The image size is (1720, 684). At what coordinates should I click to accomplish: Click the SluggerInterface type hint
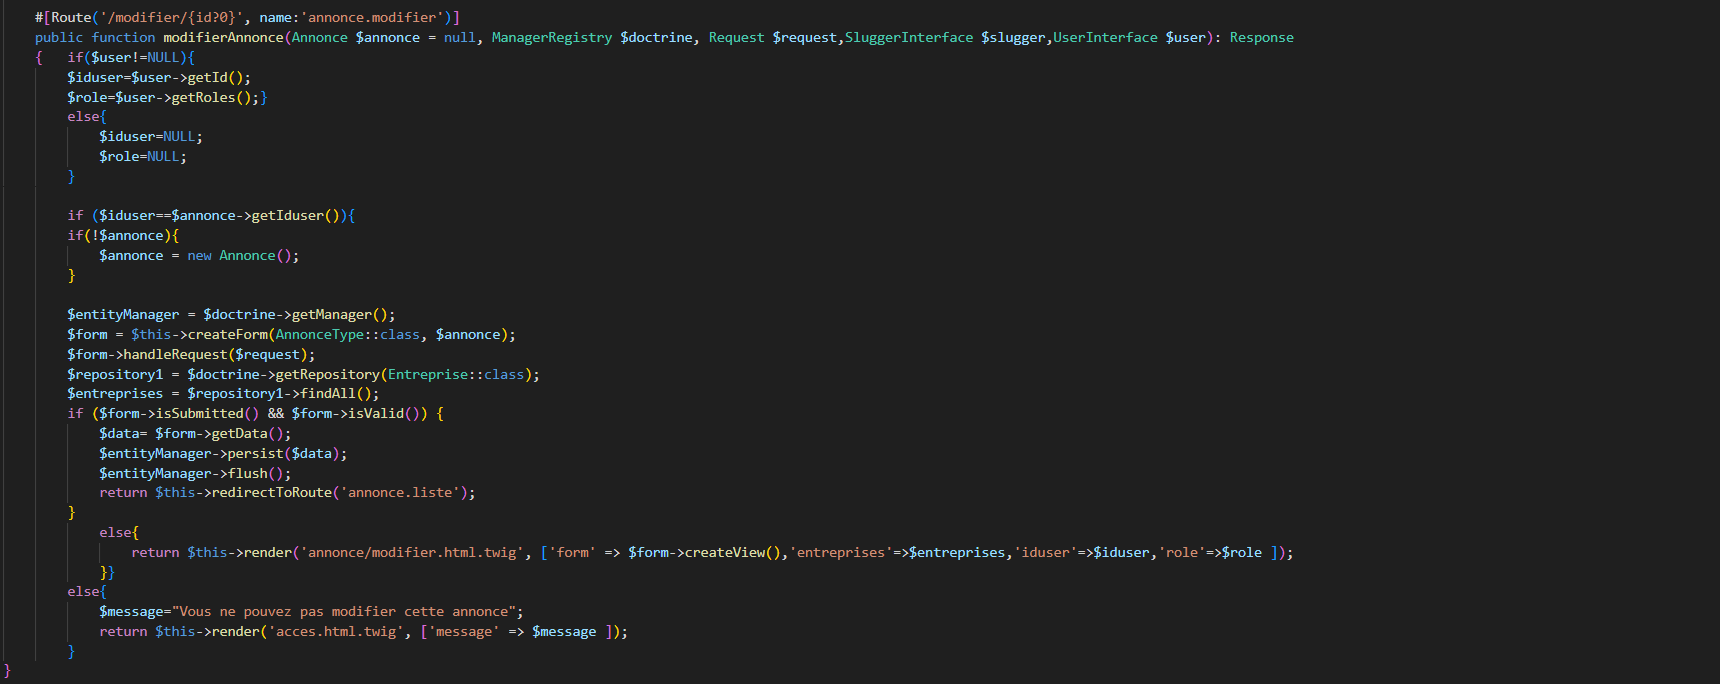[908, 37]
